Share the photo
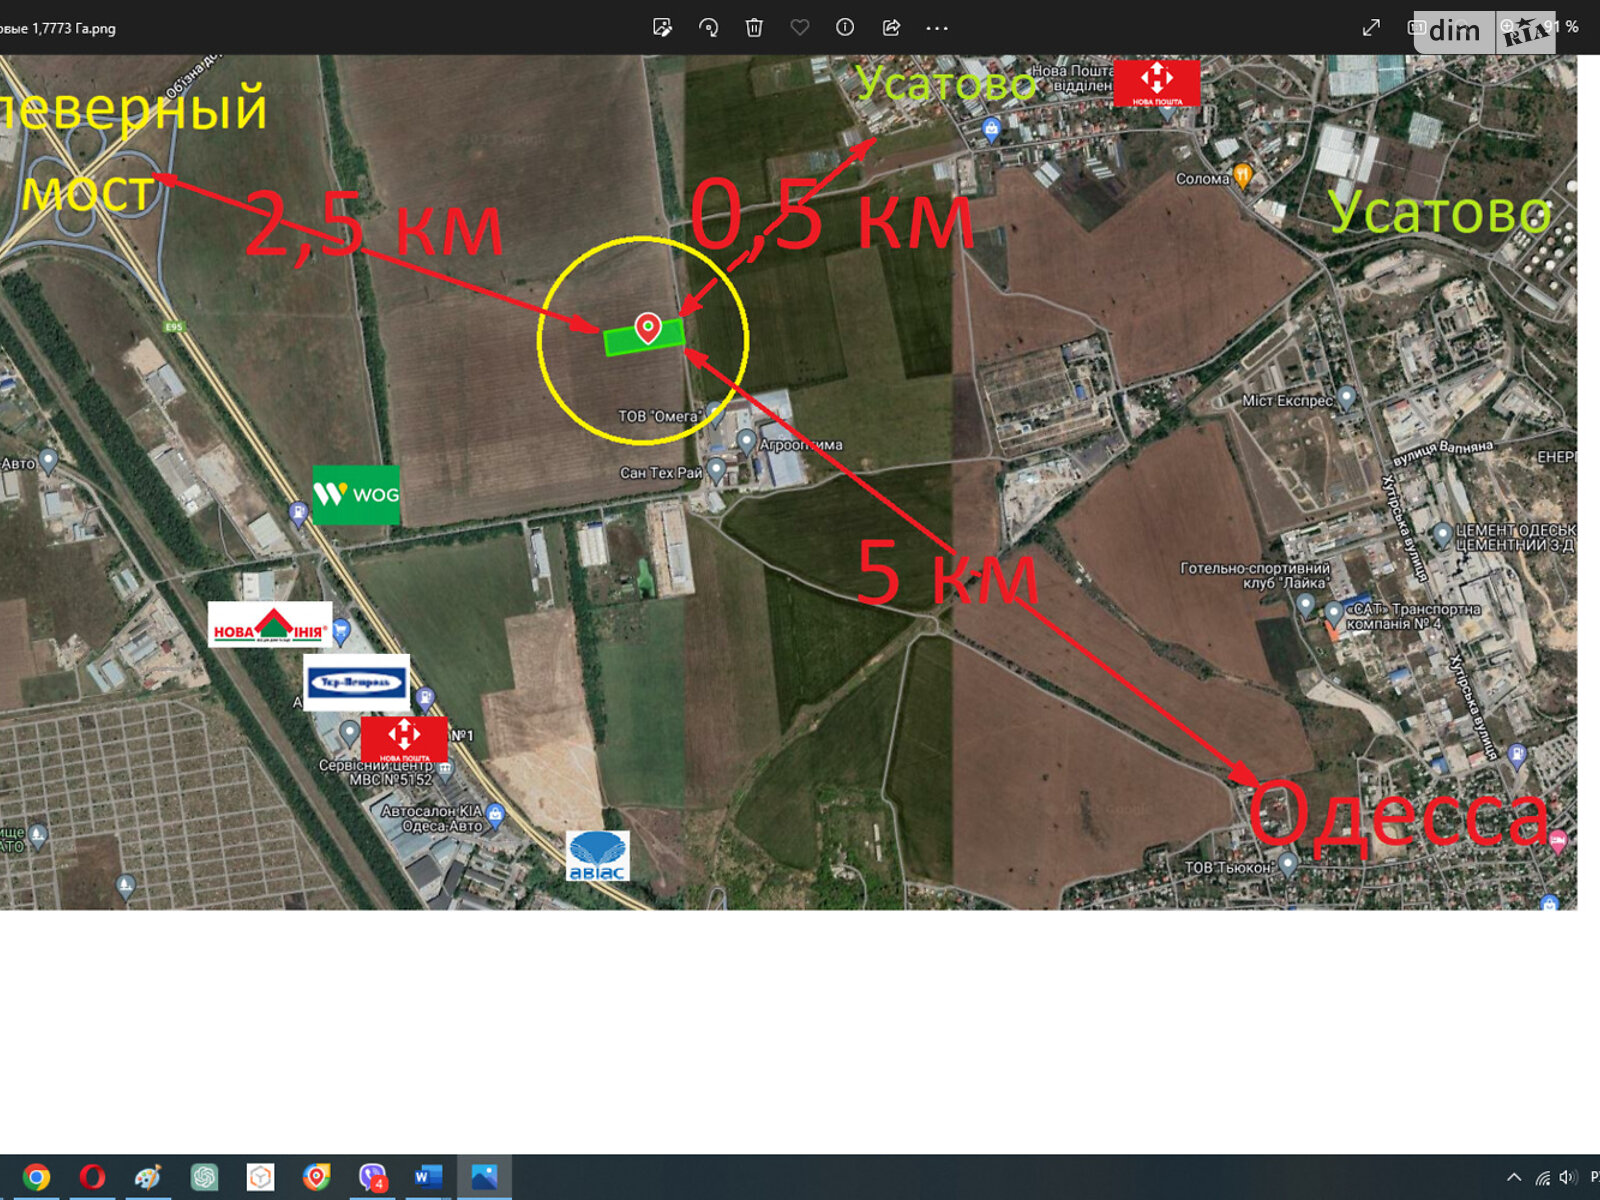The height and width of the screenshot is (1200, 1600). click(891, 28)
